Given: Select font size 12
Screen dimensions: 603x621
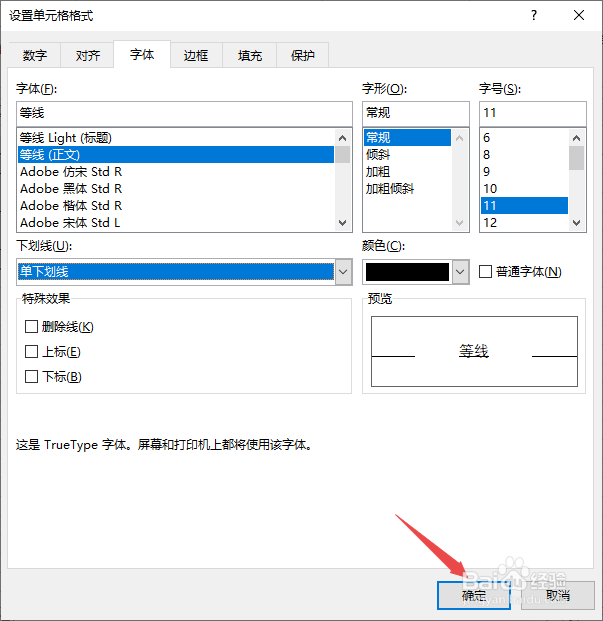Looking at the screenshot, I should (524, 223).
